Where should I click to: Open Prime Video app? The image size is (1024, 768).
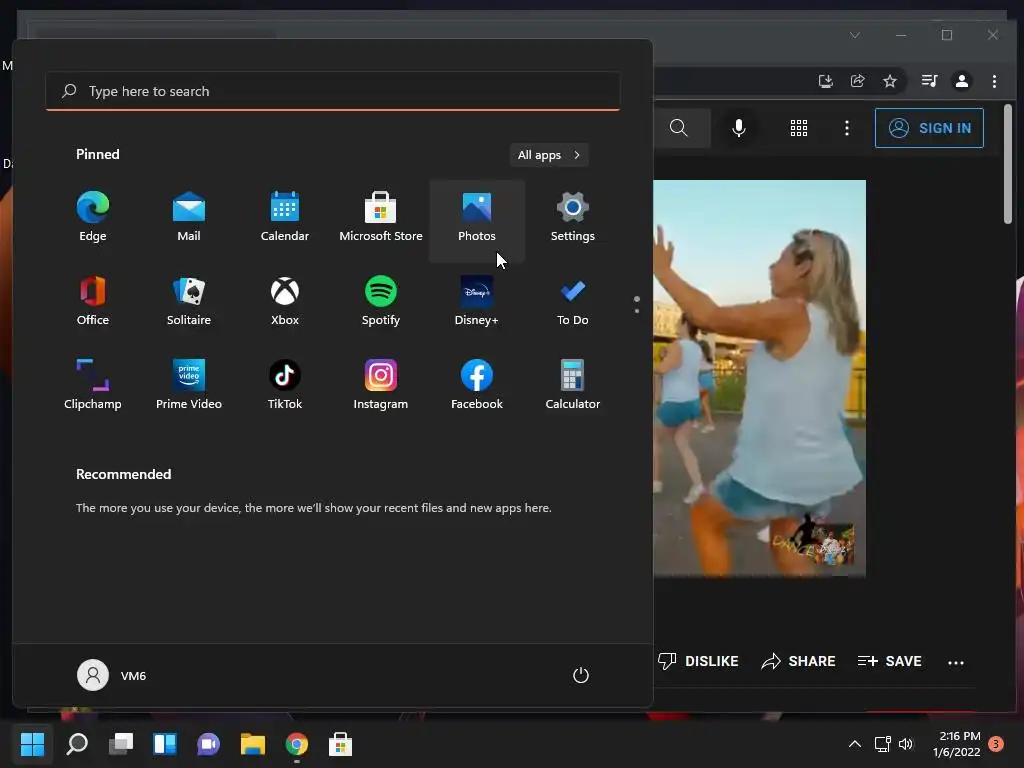189,386
